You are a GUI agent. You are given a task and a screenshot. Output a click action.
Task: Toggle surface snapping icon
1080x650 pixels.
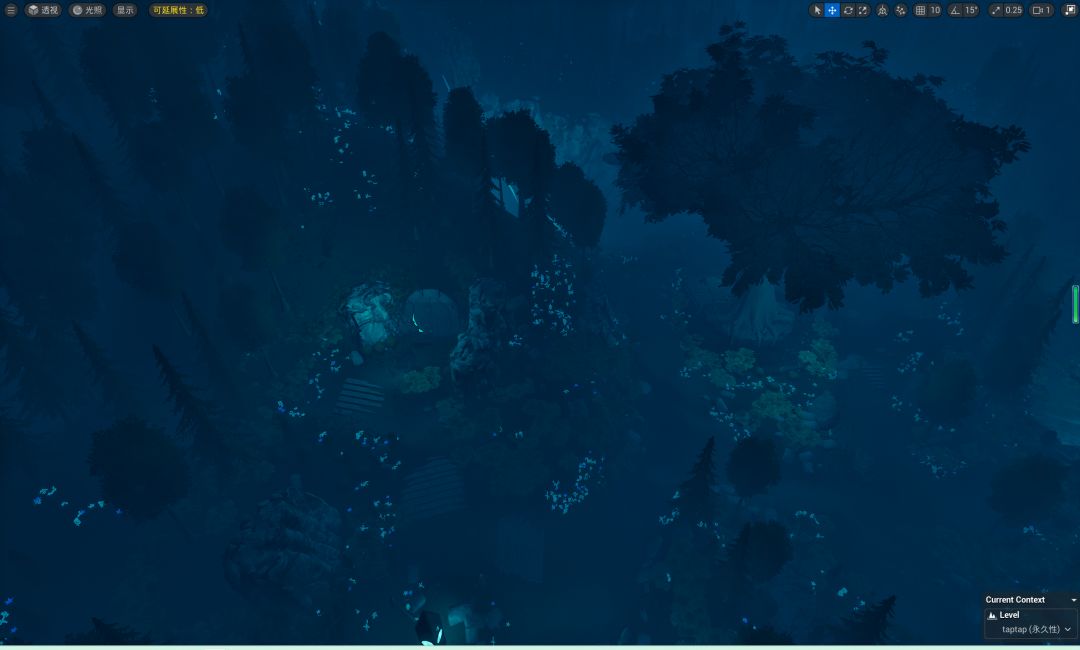click(x=901, y=10)
